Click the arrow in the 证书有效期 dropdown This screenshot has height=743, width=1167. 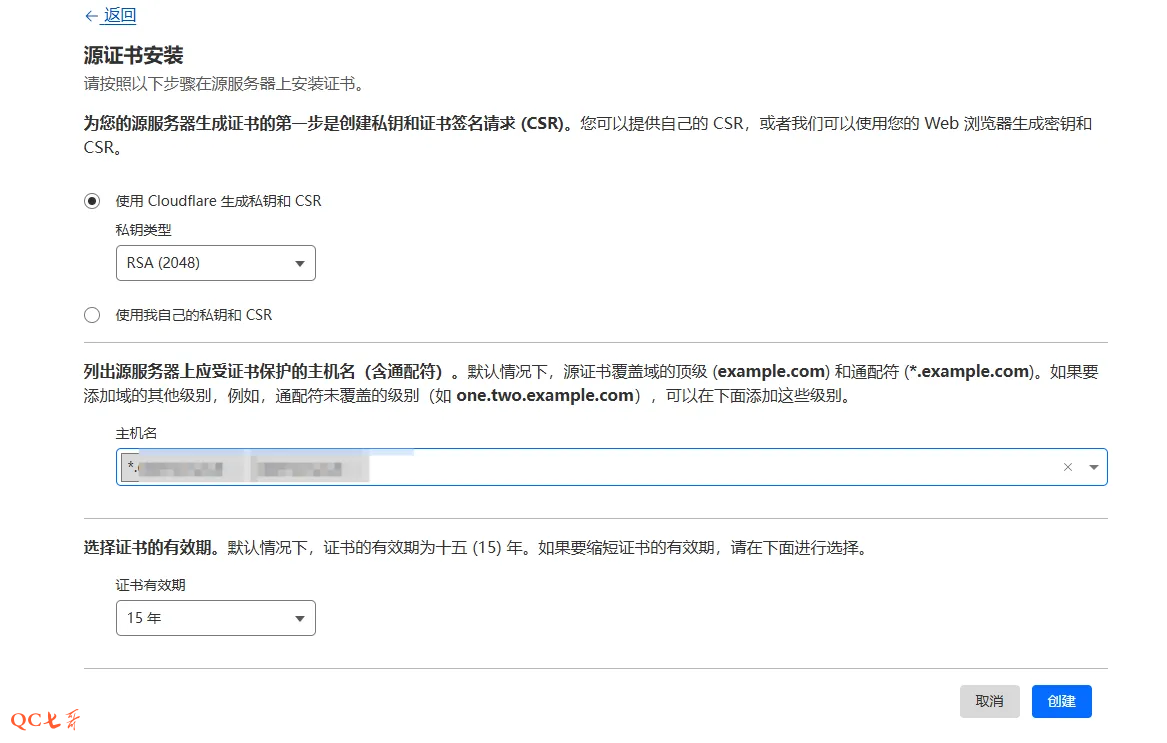coord(300,619)
